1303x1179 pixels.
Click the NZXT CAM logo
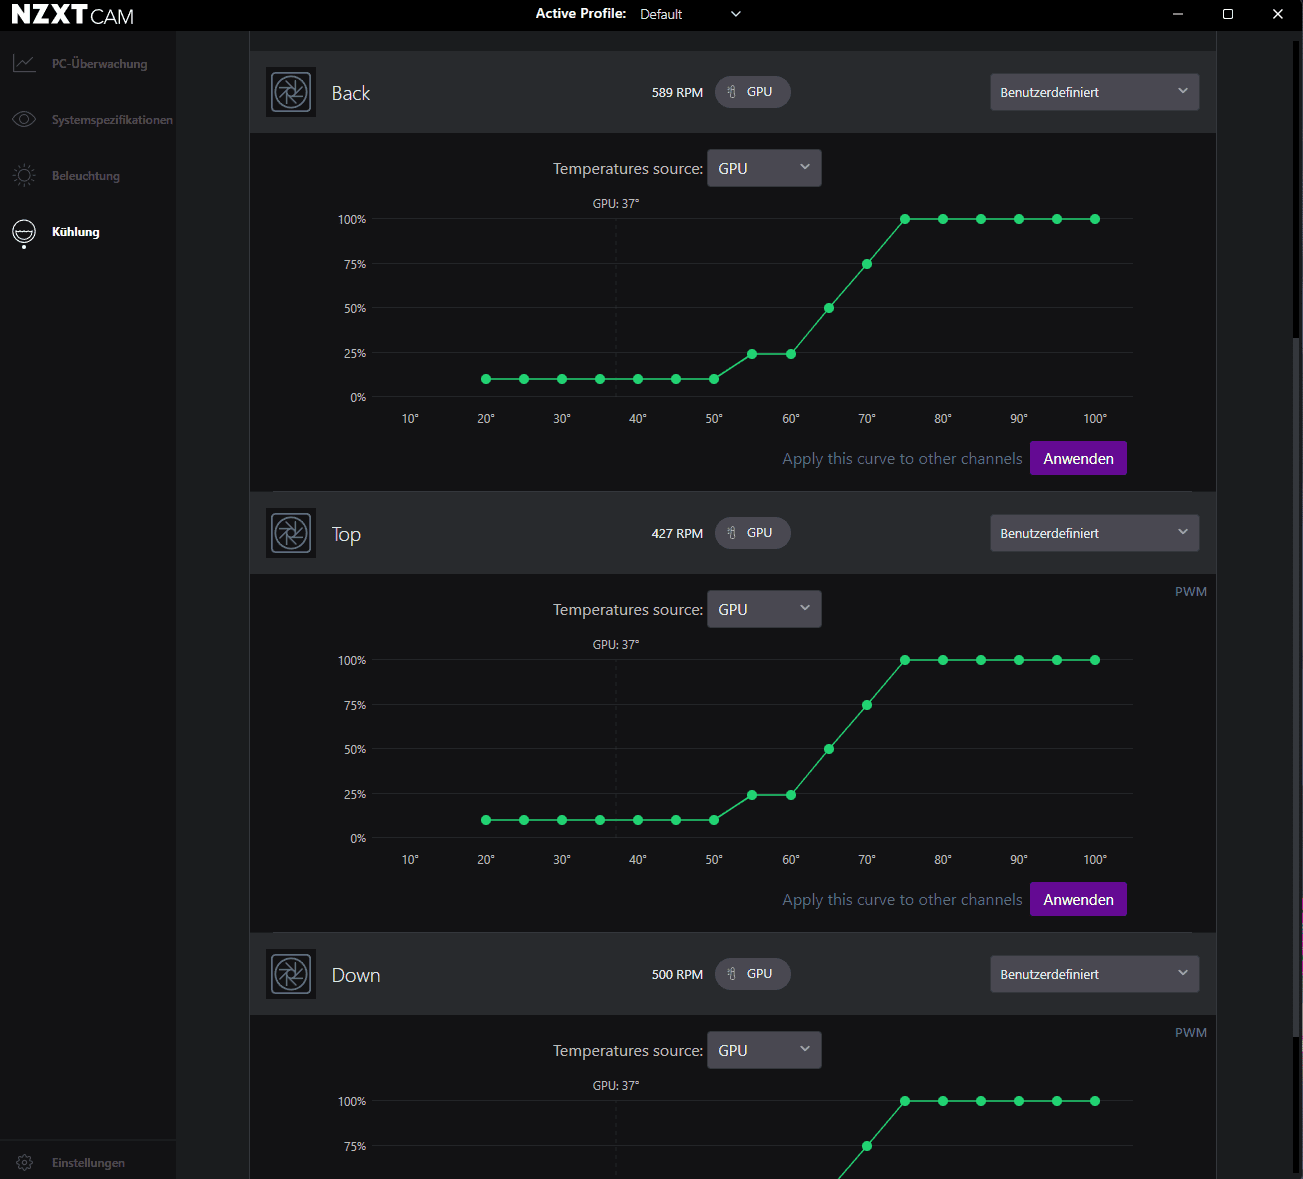click(72, 15)
